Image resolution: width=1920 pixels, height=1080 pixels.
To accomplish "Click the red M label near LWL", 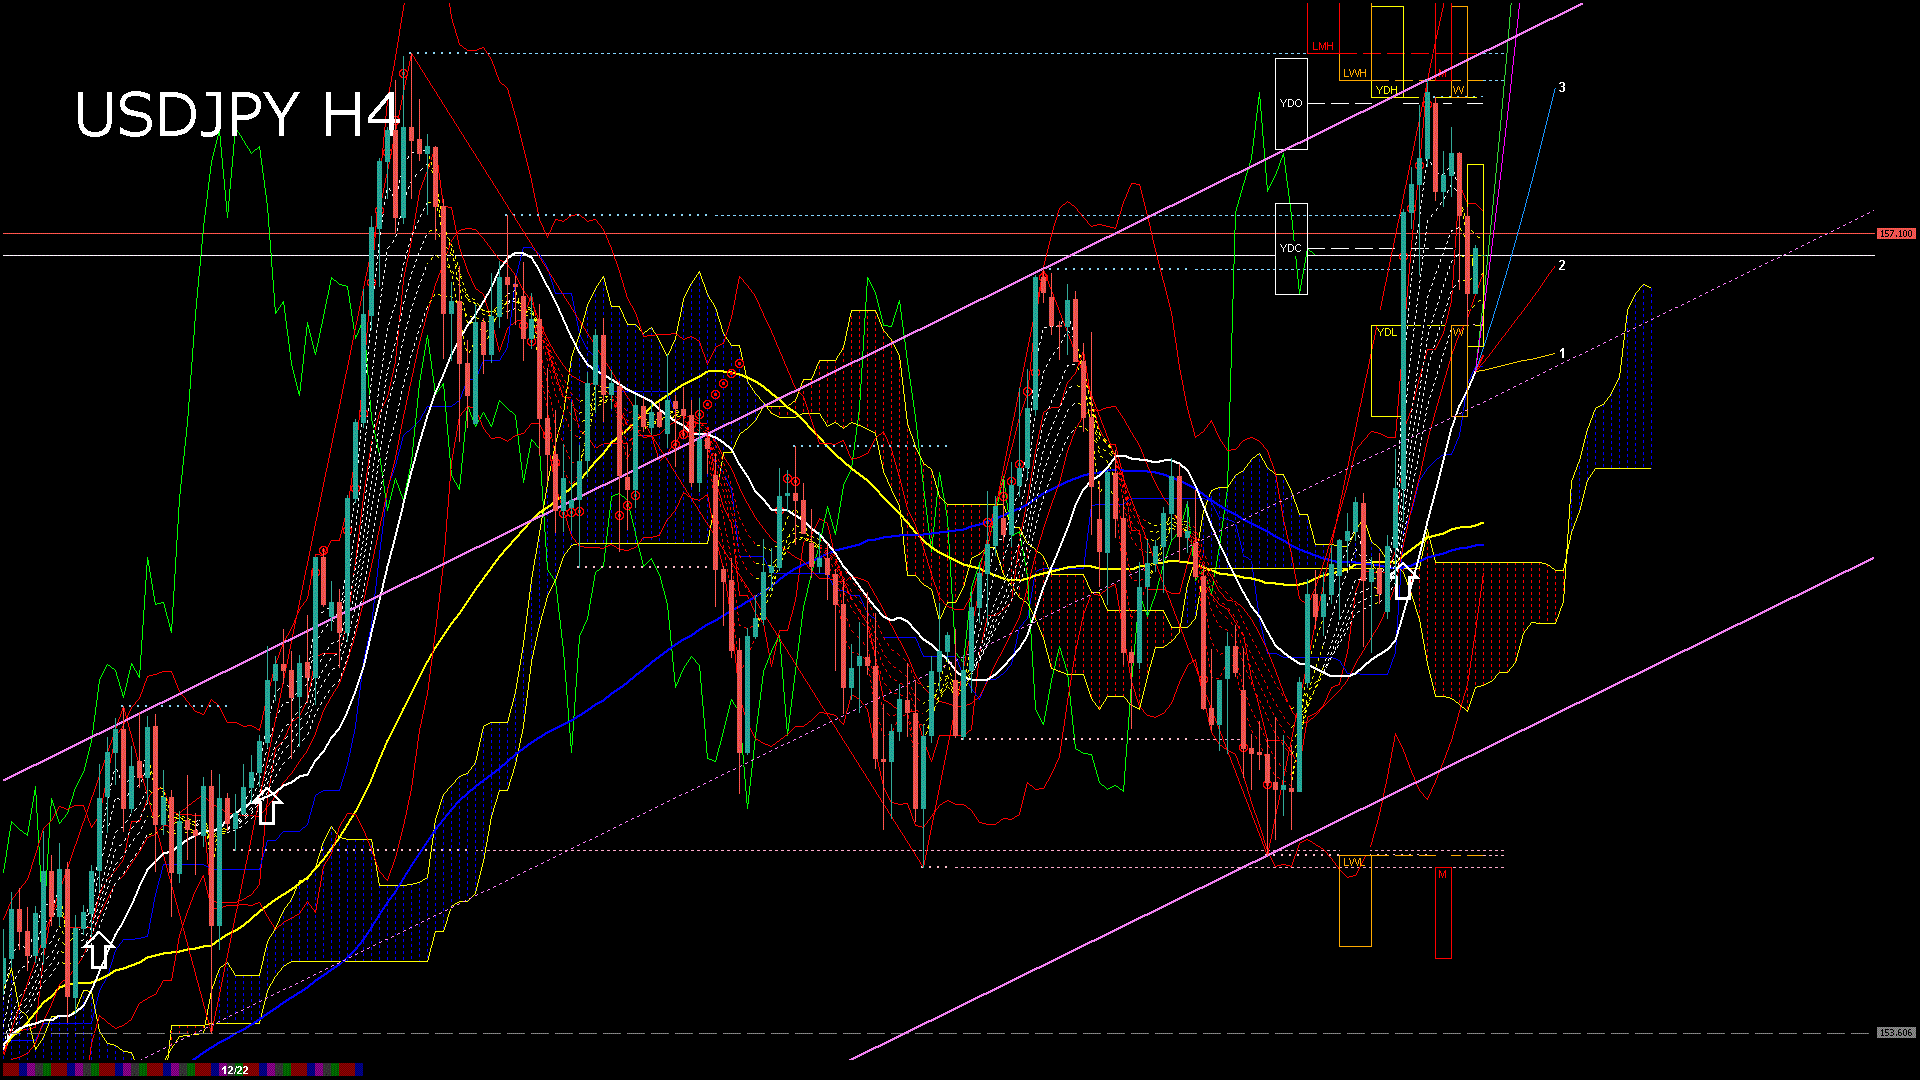I will click(1442, 875).
